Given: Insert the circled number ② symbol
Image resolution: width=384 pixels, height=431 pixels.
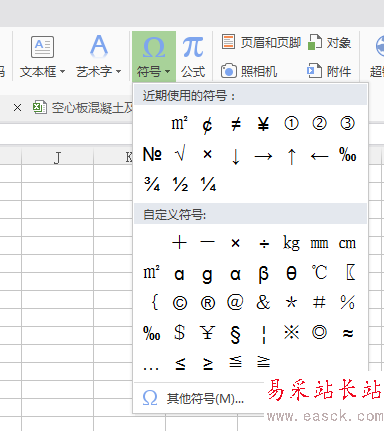Looking at the screenshot, I should [319, 124].
